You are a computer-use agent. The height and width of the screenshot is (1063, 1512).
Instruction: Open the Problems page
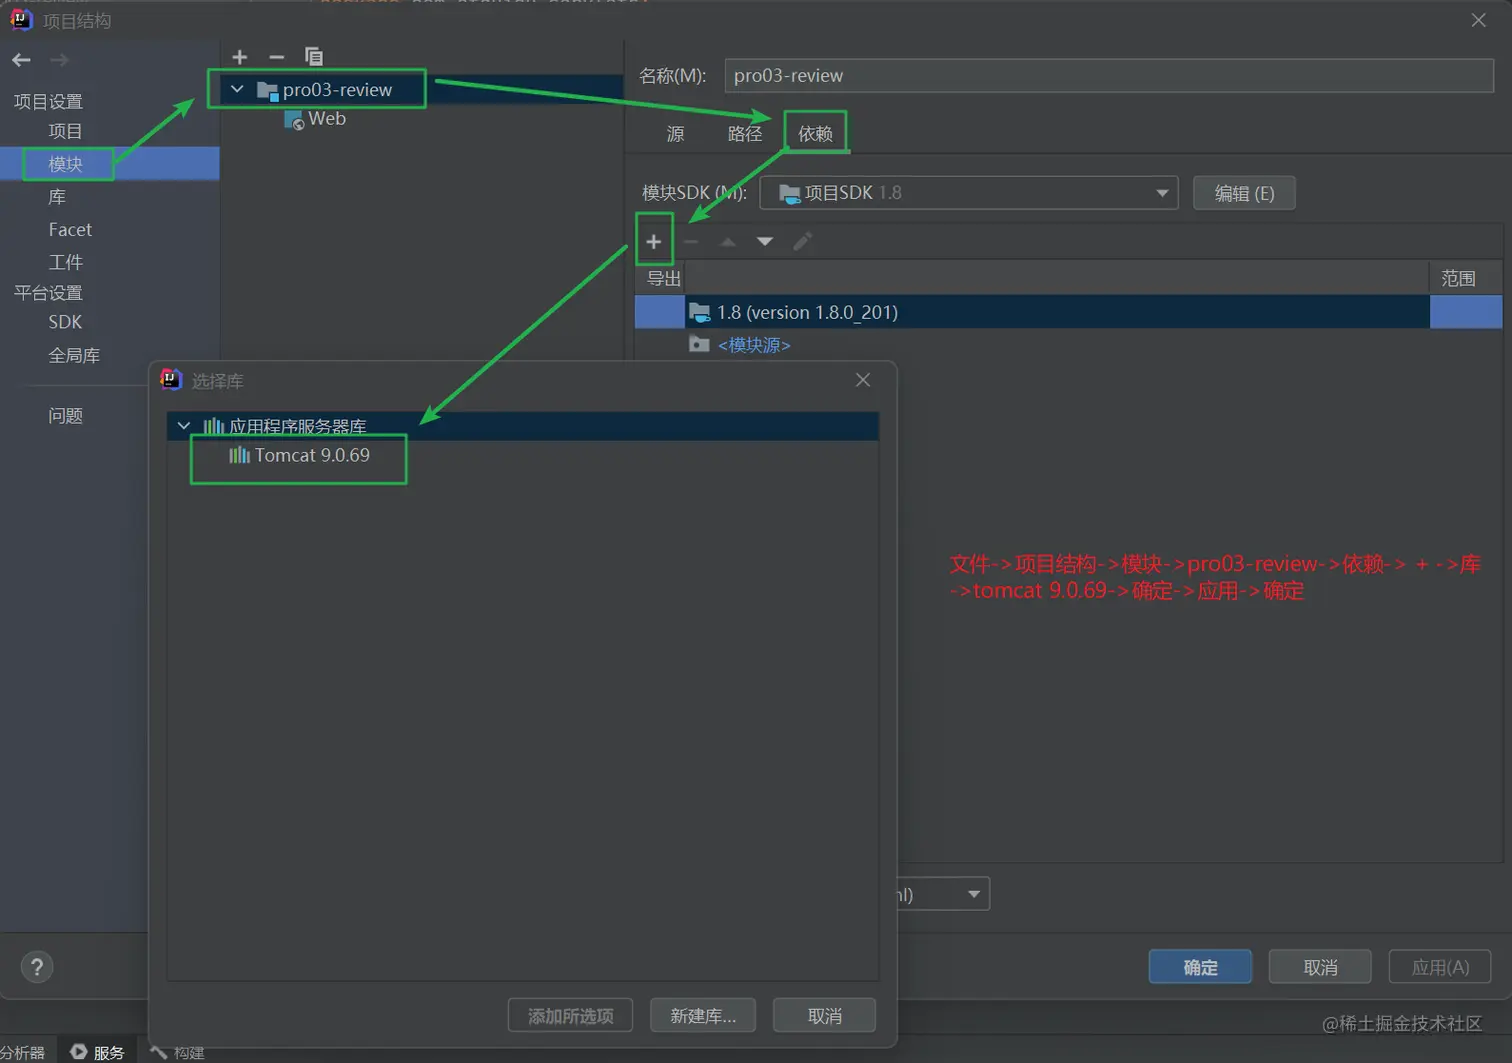(66, 416)
